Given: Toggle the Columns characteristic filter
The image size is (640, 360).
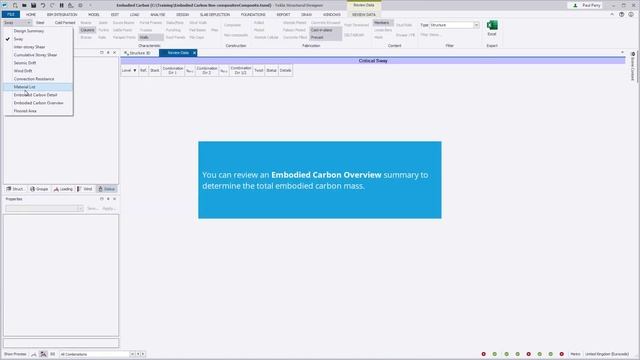Looking at the screenshot, I should pyautogui.click(x=87, y=30).
